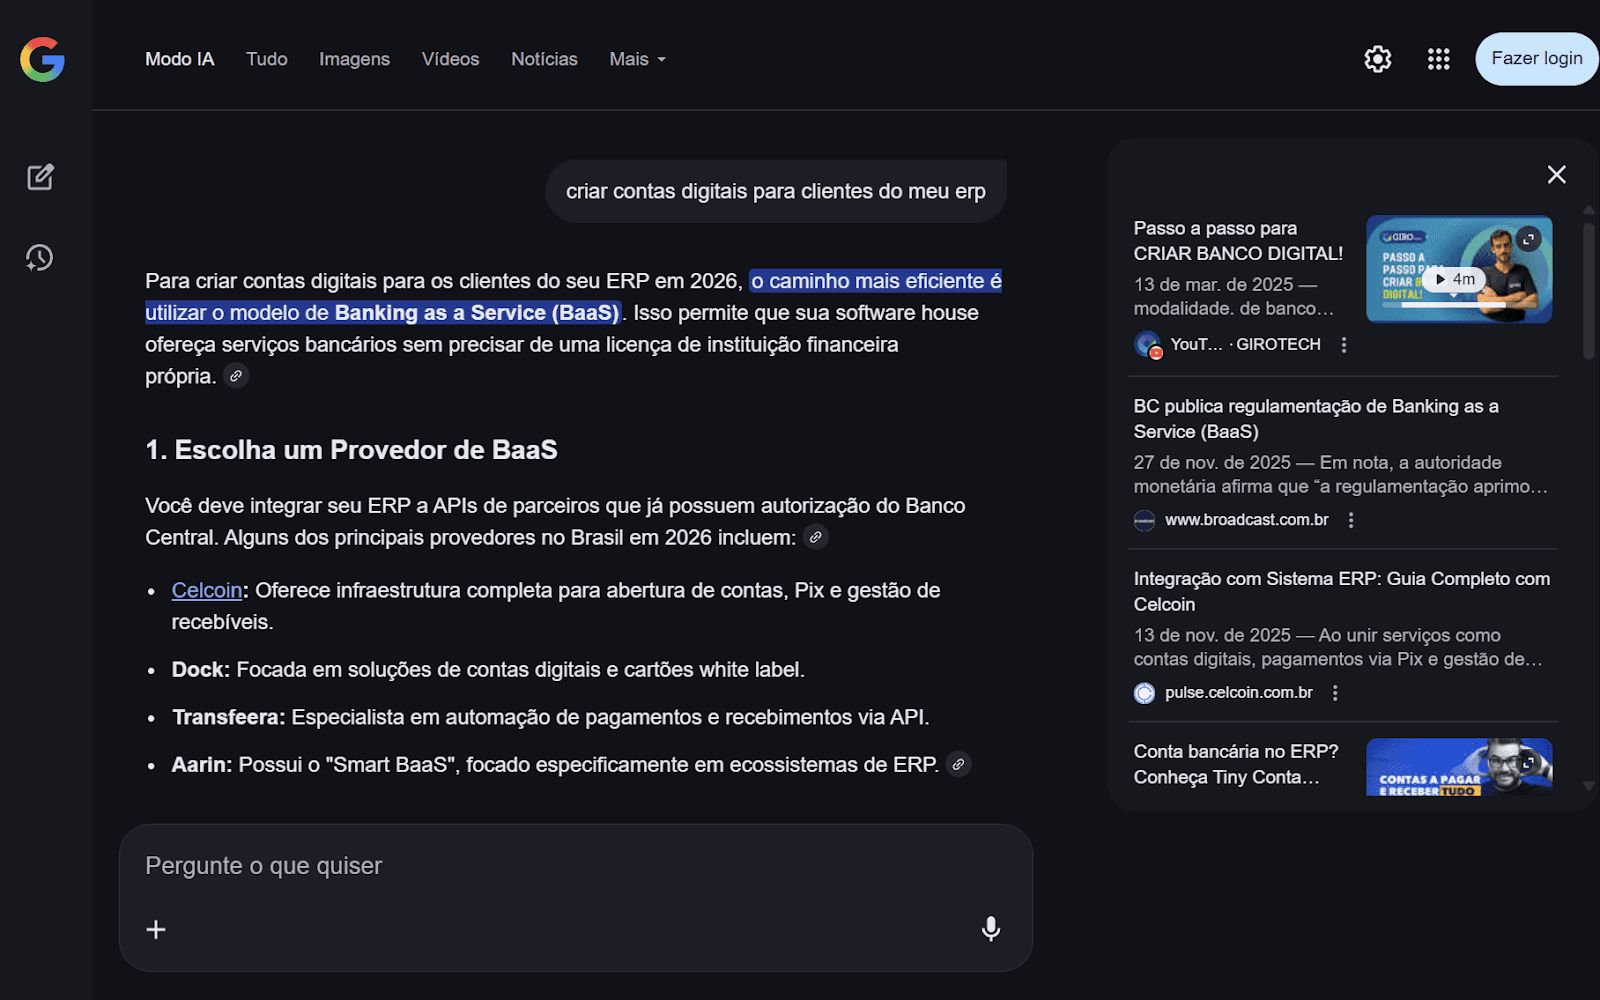The height and width of the screenshot is (1000, 1600).
Task: Click the Tiny Conta video thumbnail
Action: [x=1459, y=767]
